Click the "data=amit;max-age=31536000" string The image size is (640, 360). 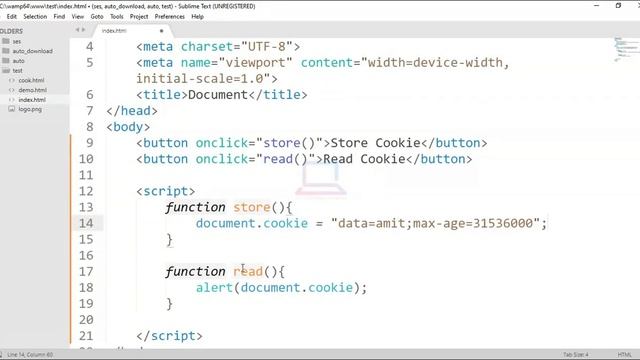pos(436,223)
